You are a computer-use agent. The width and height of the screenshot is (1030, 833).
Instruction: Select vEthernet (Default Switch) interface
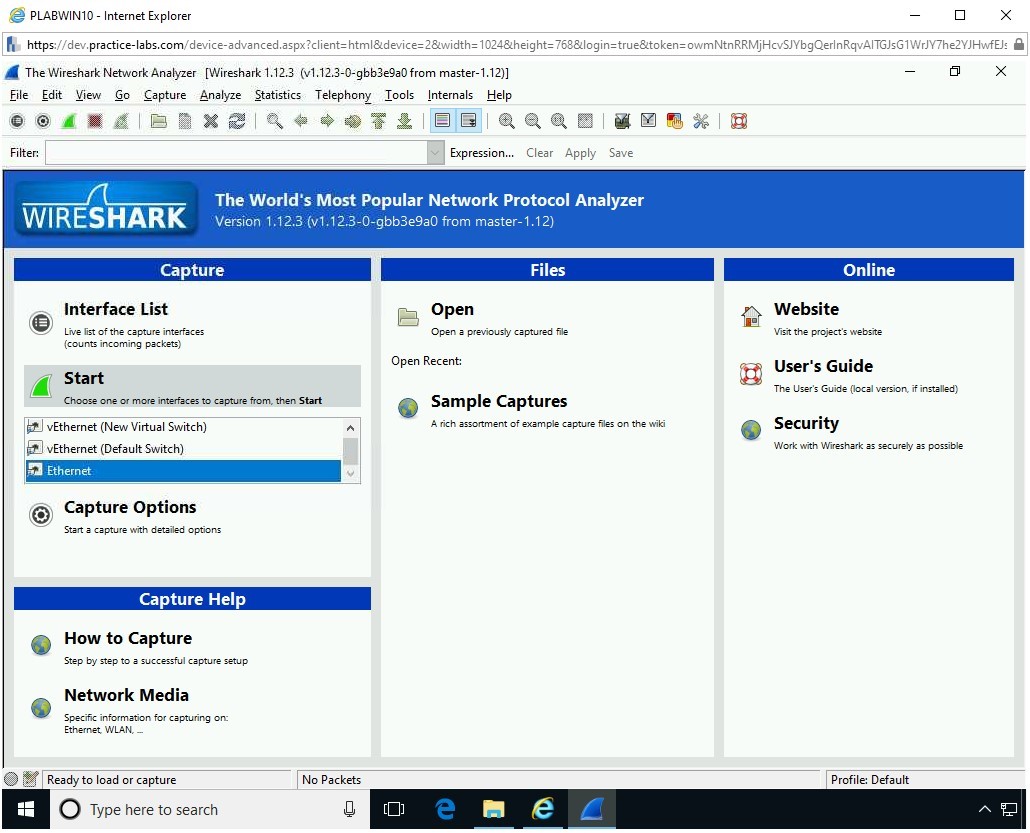pyautogui.click(x=115, y=449)
